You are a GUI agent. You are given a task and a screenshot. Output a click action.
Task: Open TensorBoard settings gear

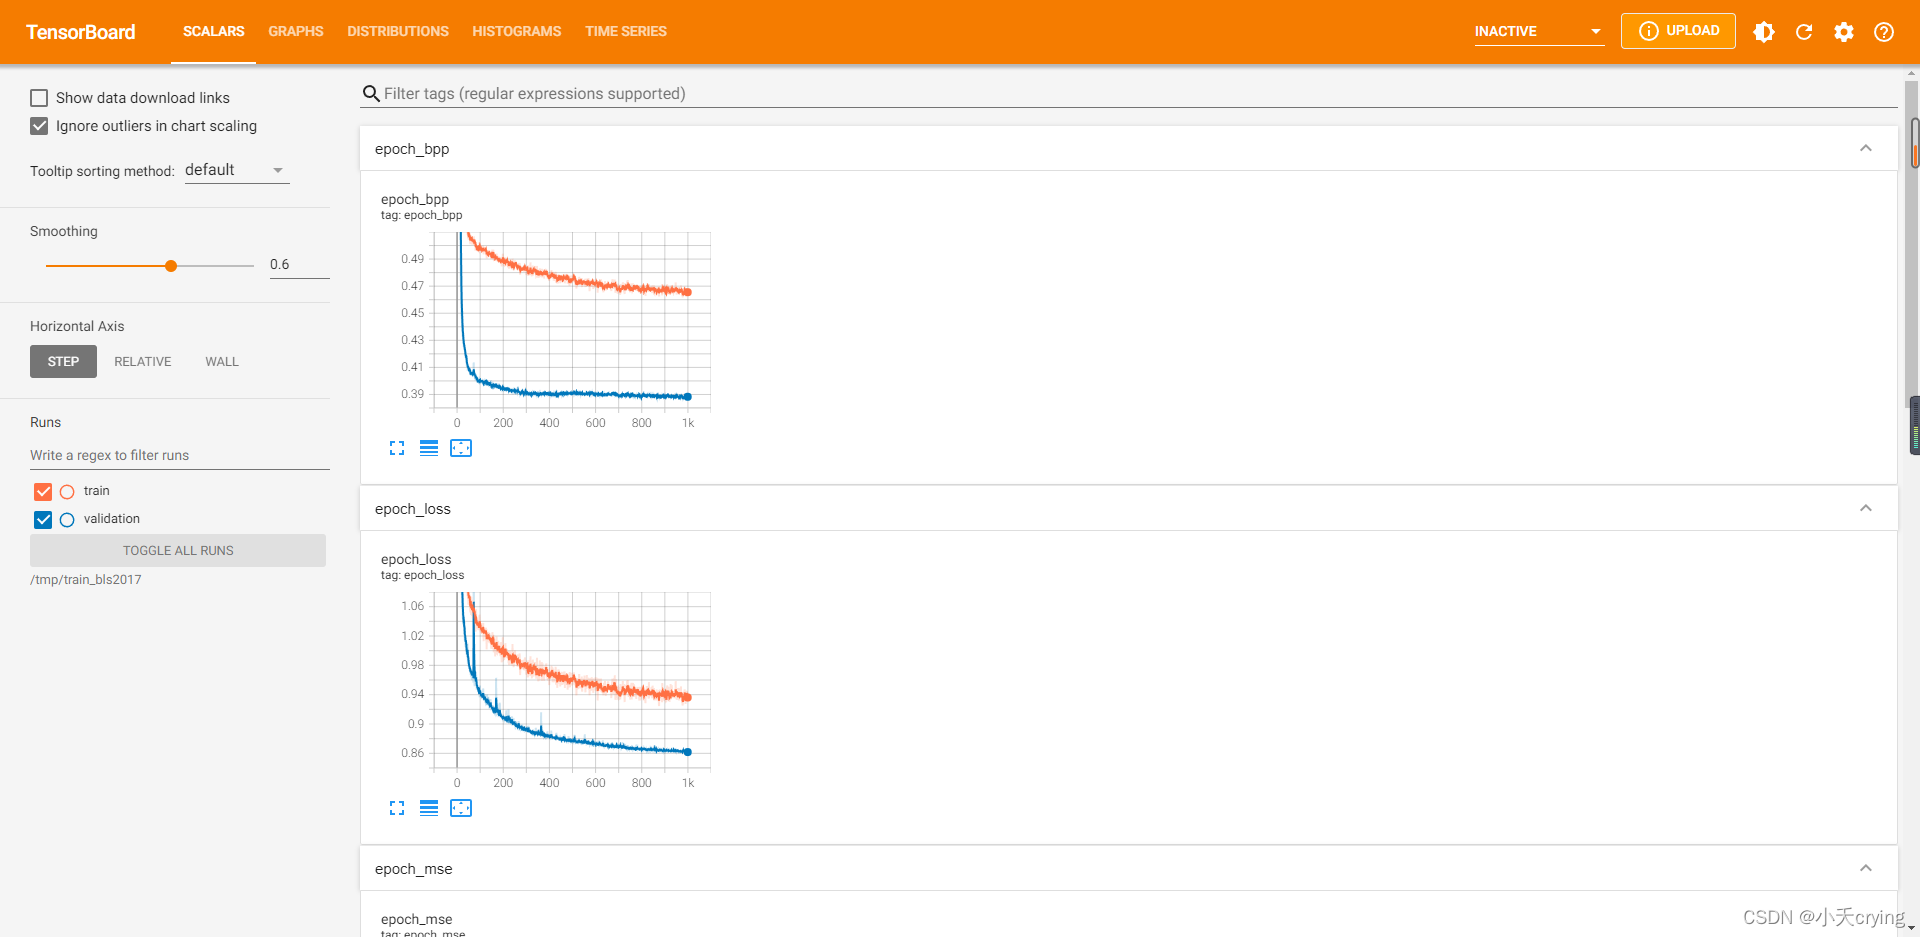1844,32
